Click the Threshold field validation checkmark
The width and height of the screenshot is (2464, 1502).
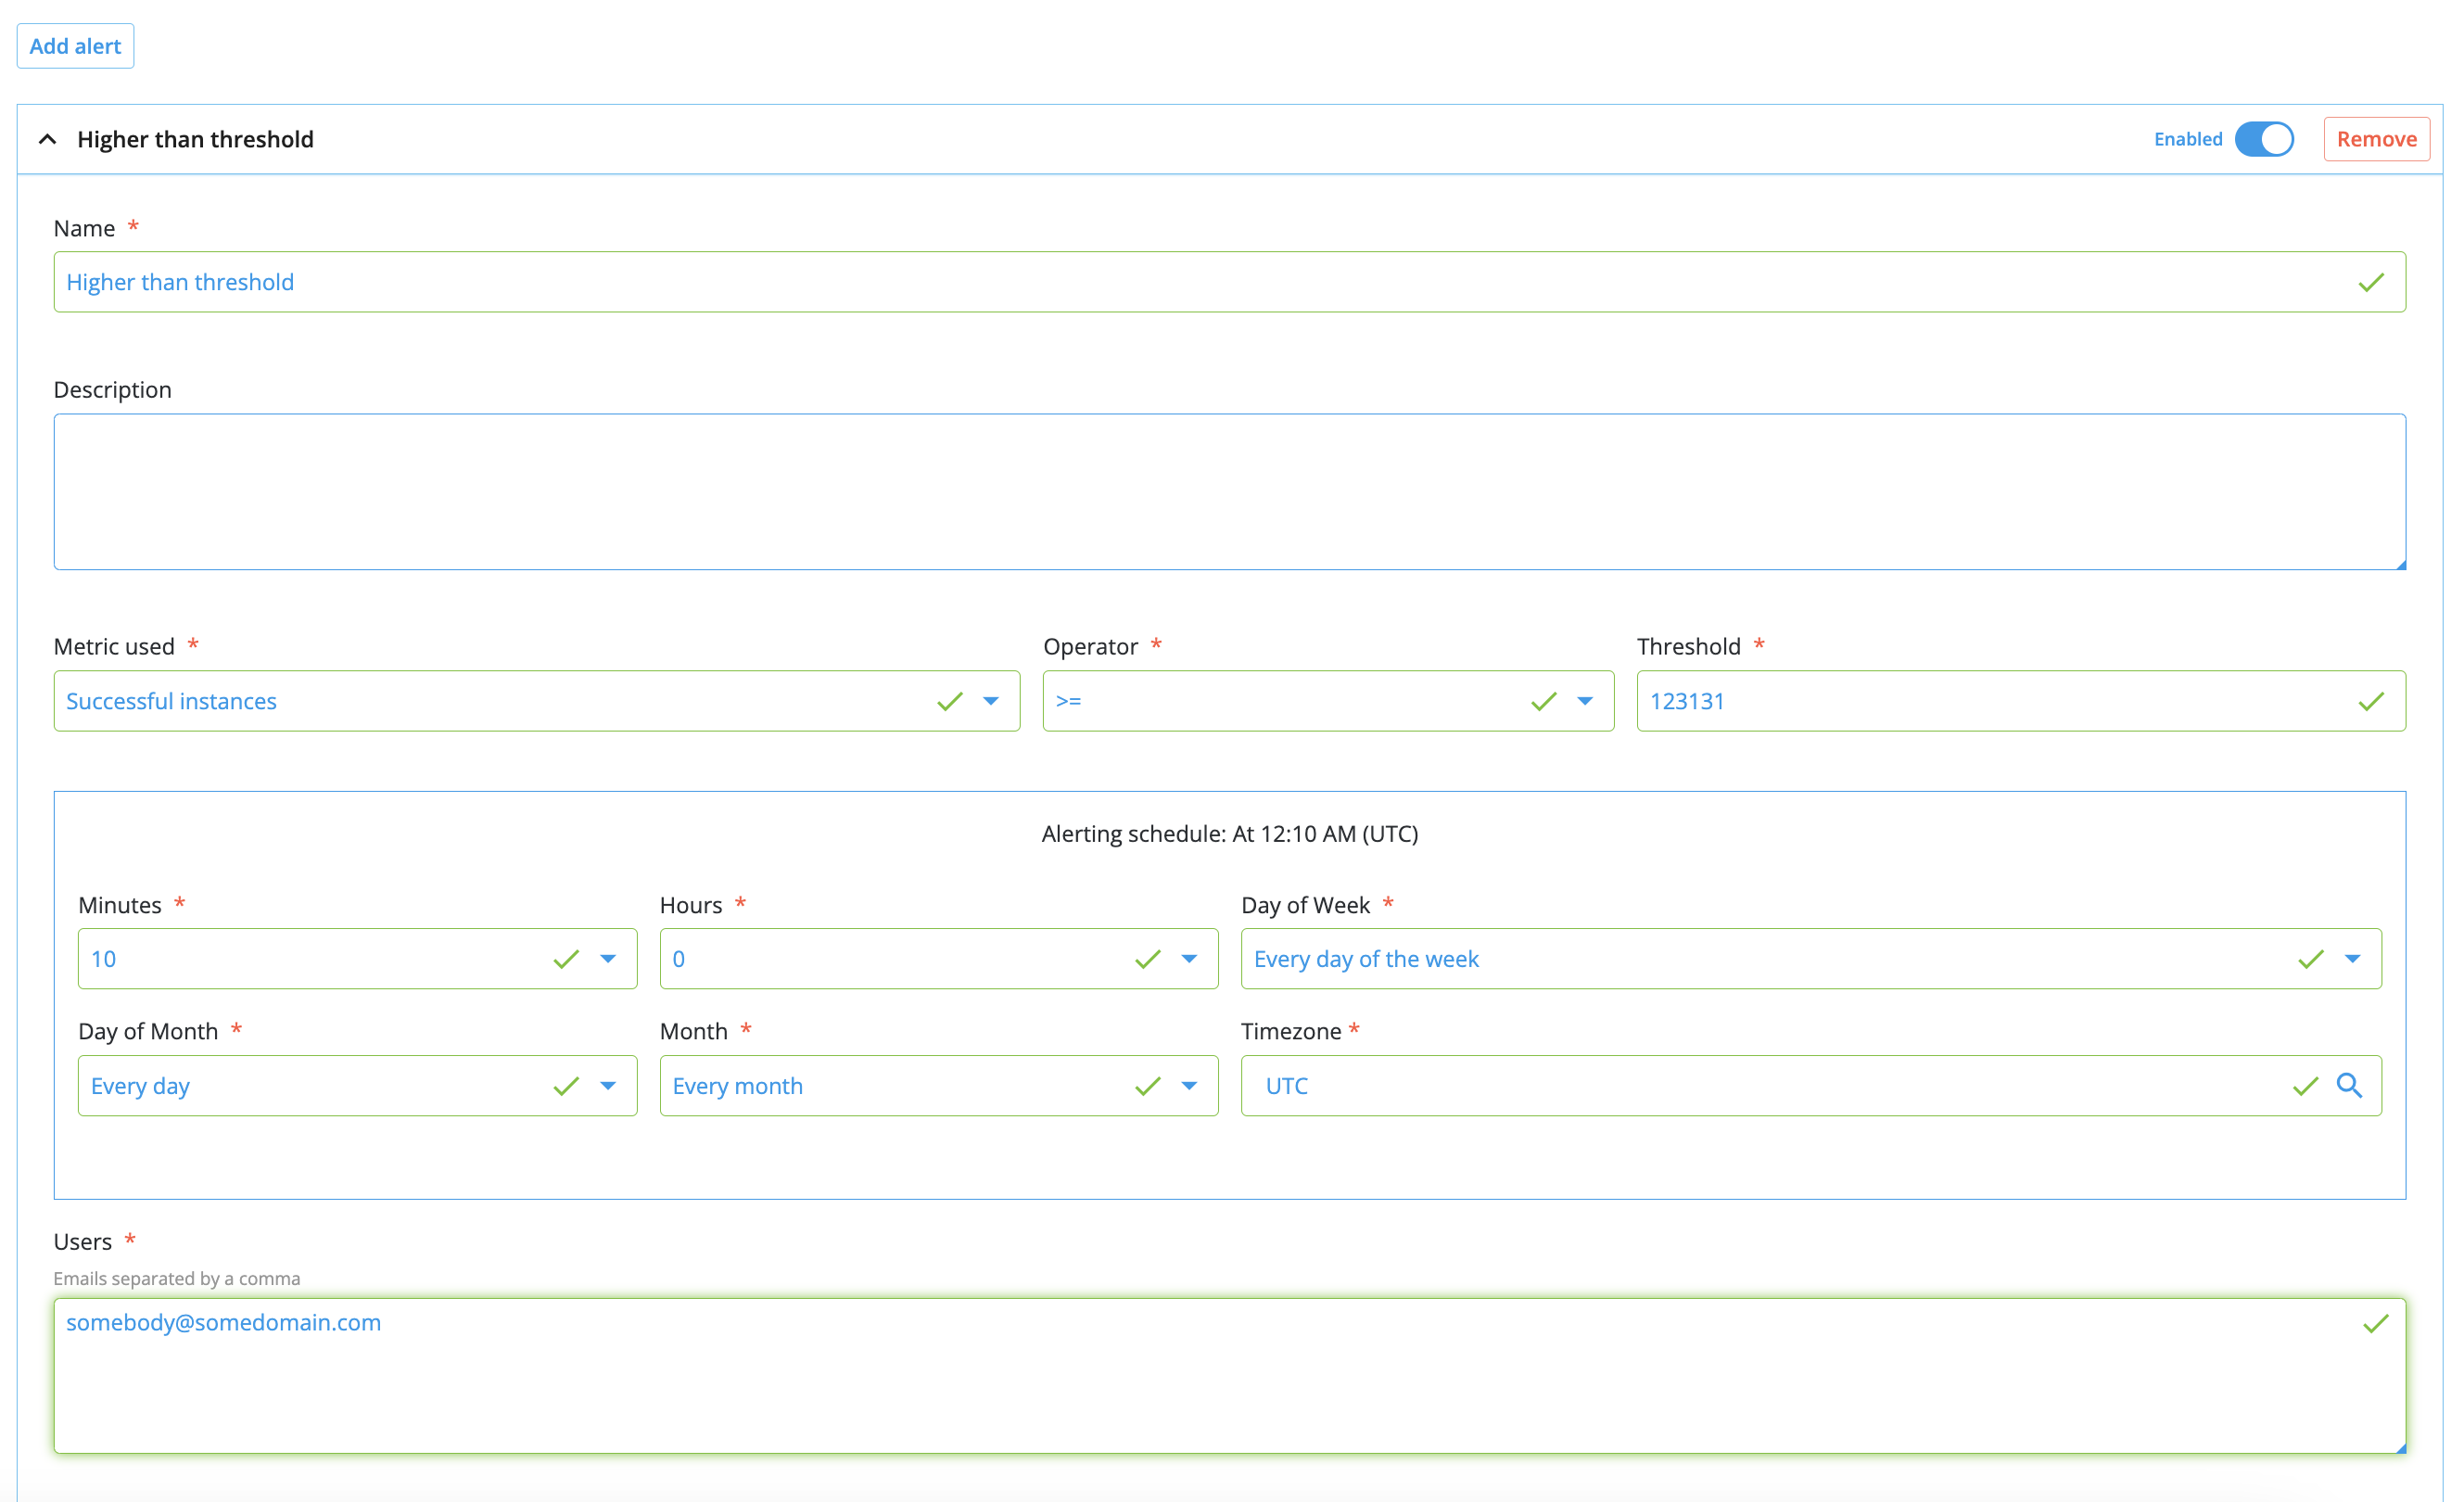coord(2371,702)
